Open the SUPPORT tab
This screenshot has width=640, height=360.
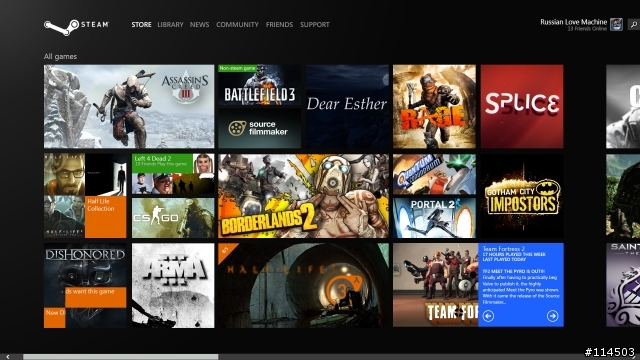point(315,24)
